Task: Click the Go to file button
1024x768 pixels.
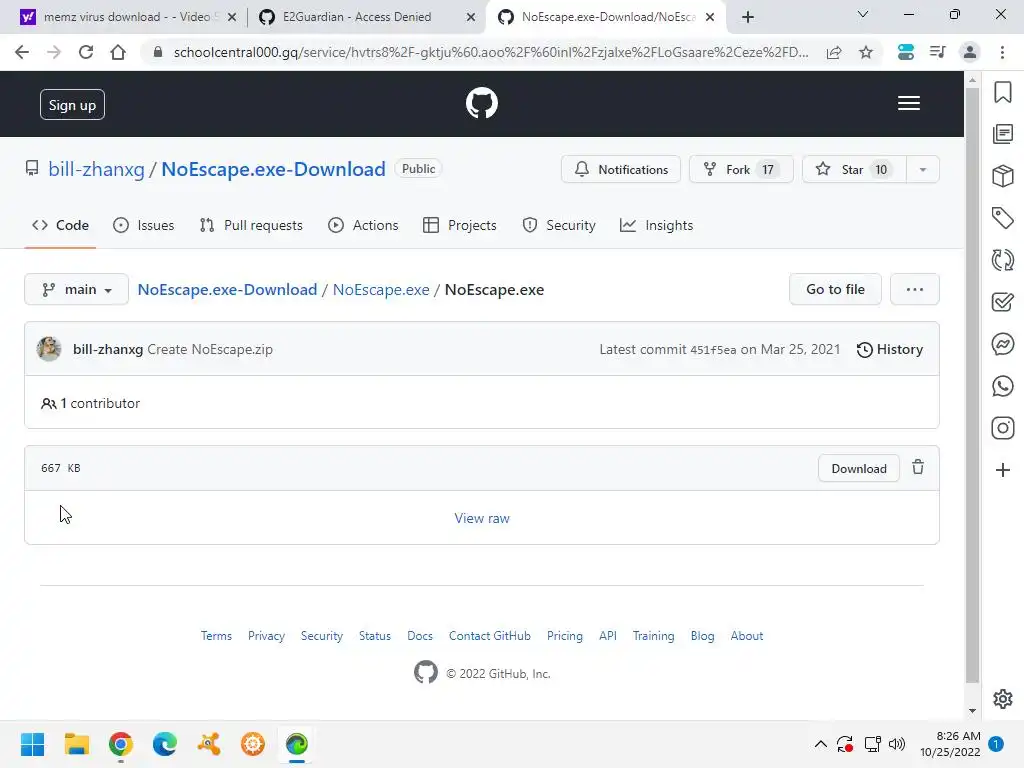Action: click(835, 289)
